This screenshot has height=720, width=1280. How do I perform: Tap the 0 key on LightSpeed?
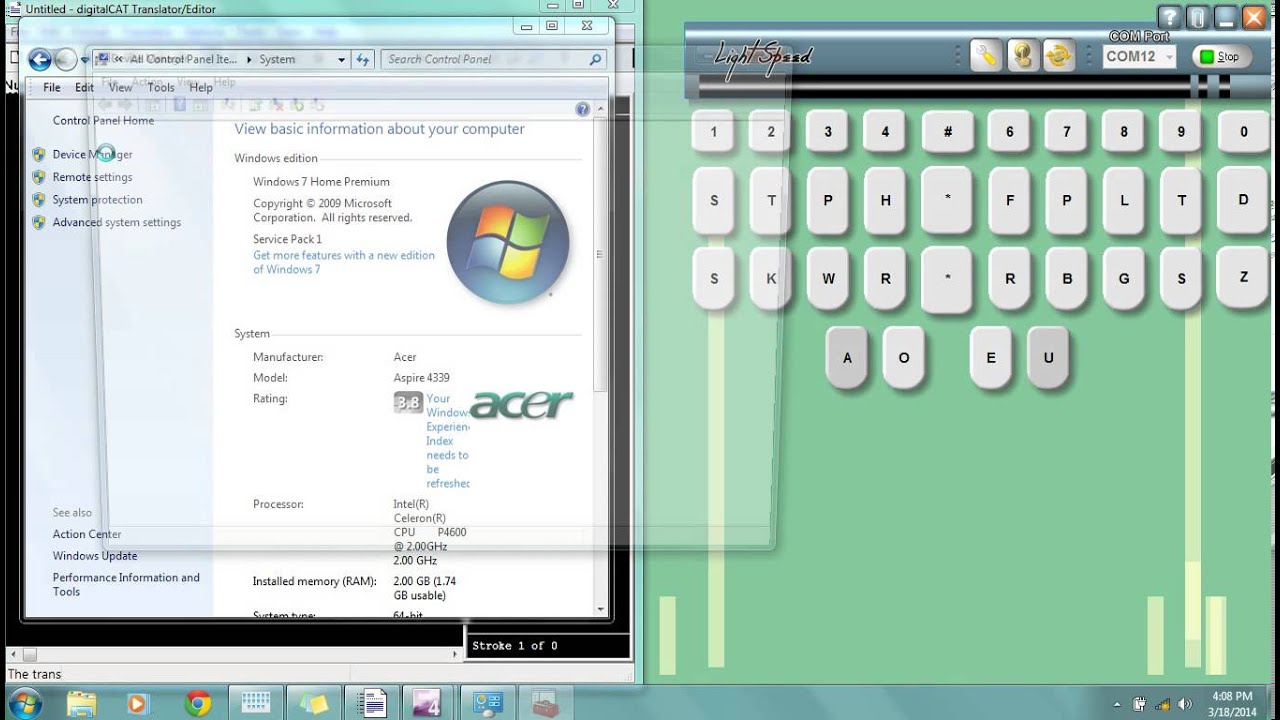1243,131
